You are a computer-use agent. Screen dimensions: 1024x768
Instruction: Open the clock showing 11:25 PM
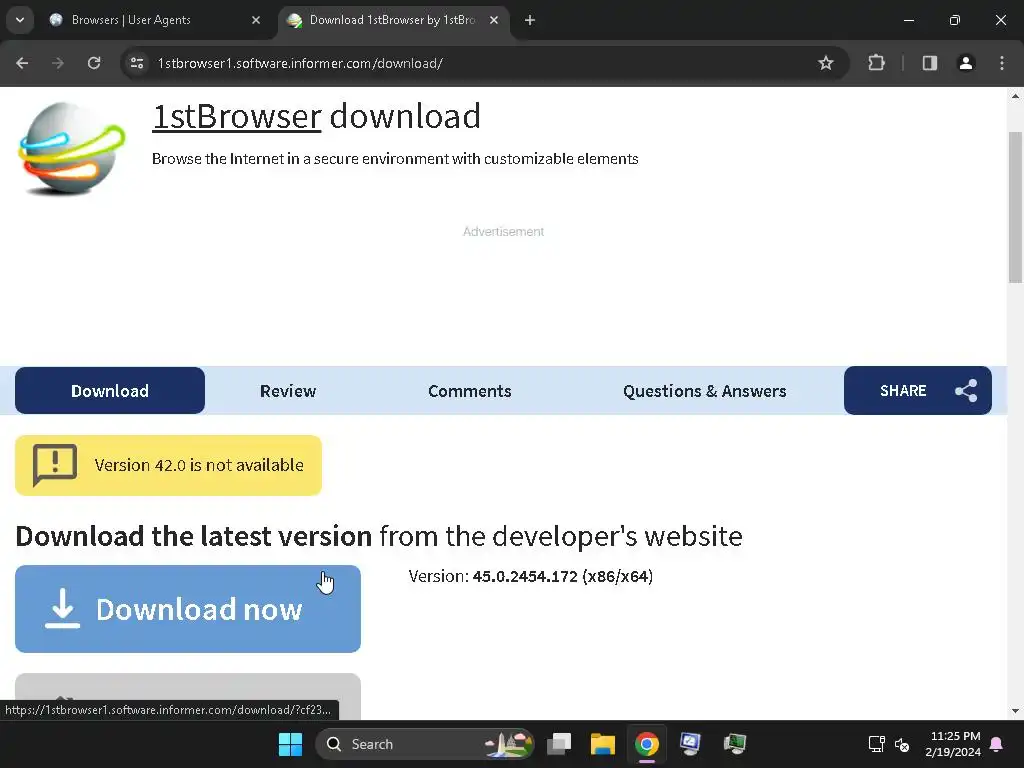click(x=953, y=744)
